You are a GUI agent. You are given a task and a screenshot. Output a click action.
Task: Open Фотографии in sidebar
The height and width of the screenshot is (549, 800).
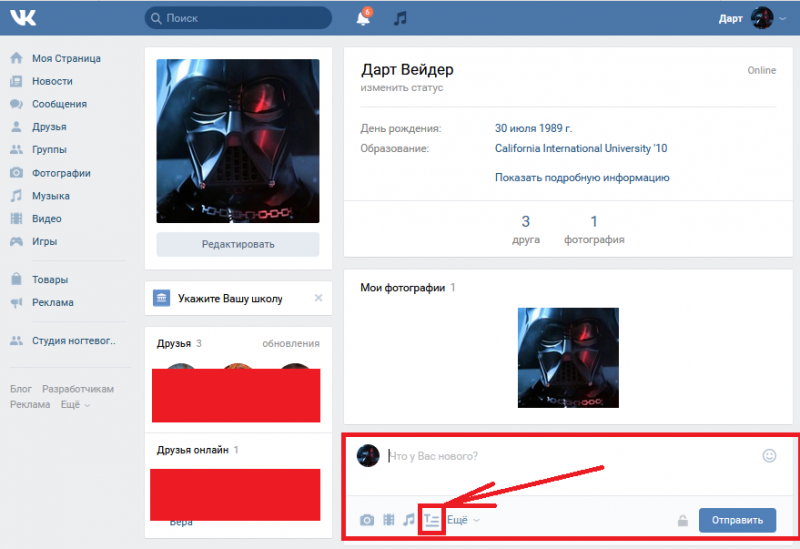tap(61, 173)
